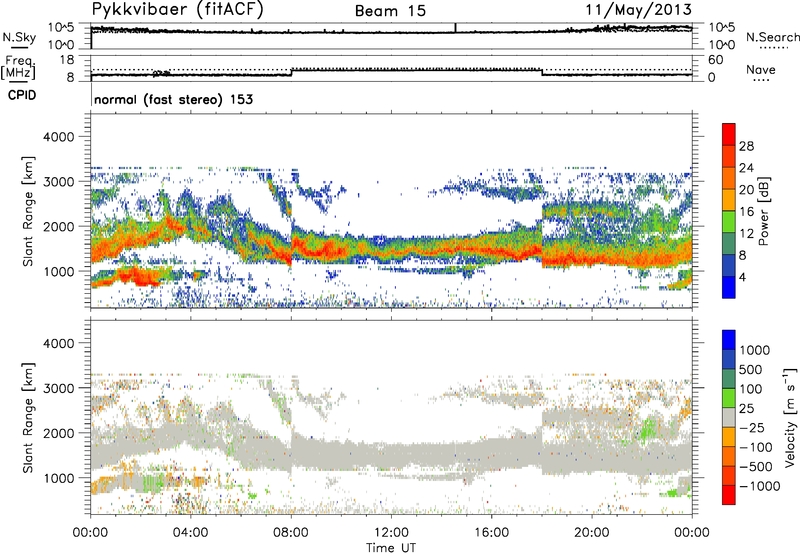Image resolution: width=800 pixels, height=554 pixels.
Task: Click the 'Power [dB]' colorbar label
Action: coord(763,211)
